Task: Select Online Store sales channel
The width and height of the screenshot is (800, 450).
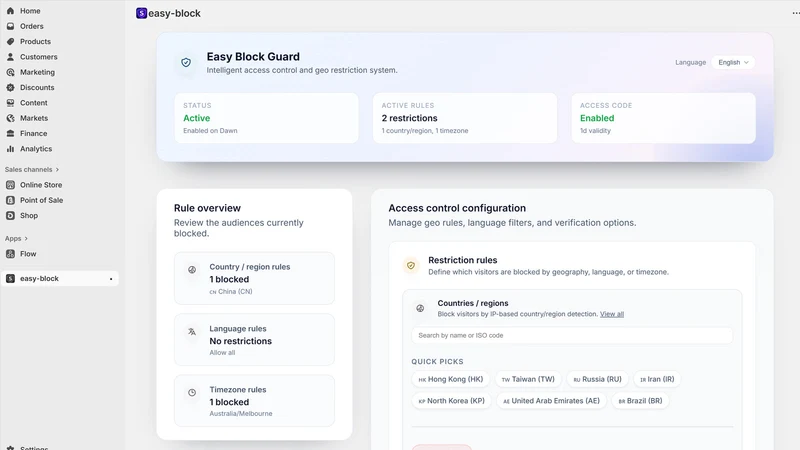Action: [41, 185]
